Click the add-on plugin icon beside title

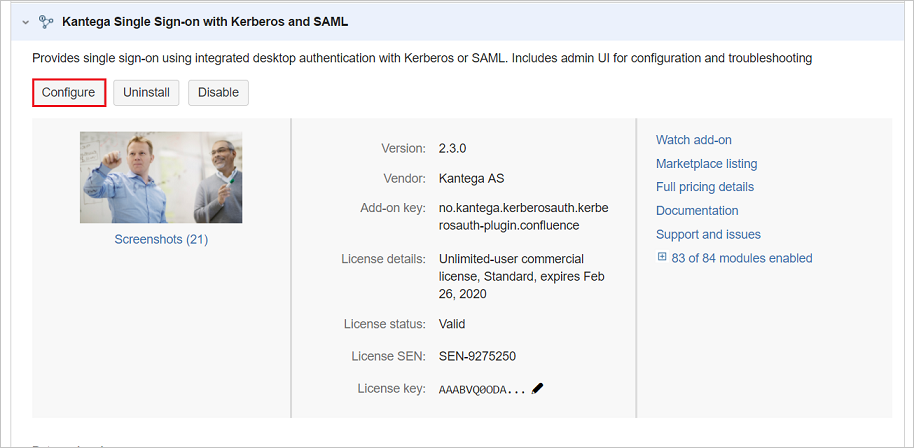coord(45,21)
